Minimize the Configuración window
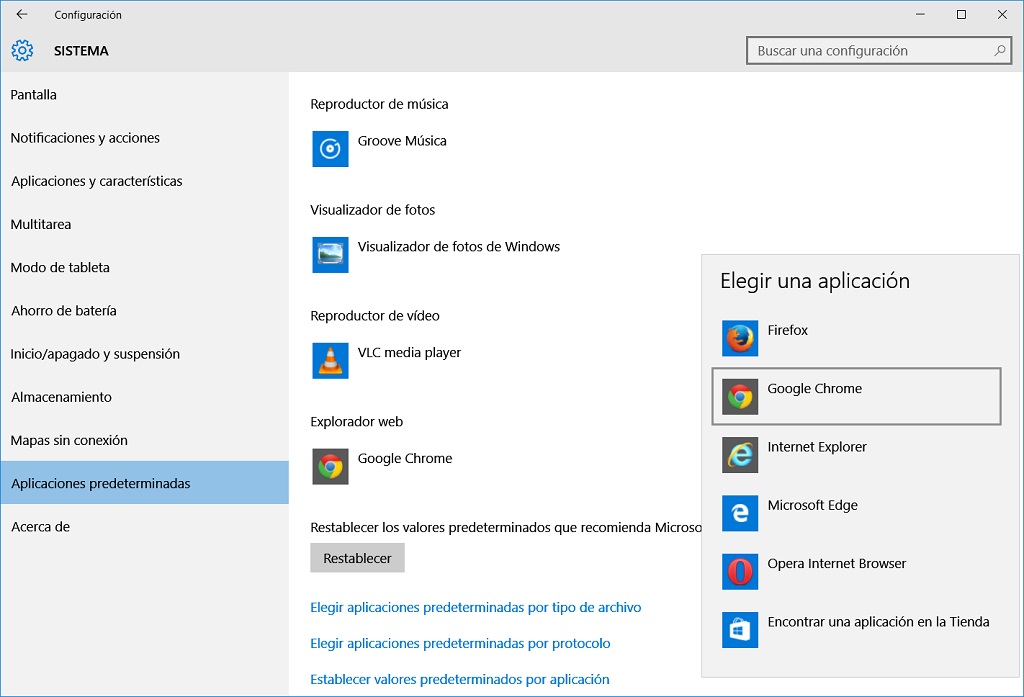Image resolution: width=1024 pixels, height=697 pixels. pos(920,14)
